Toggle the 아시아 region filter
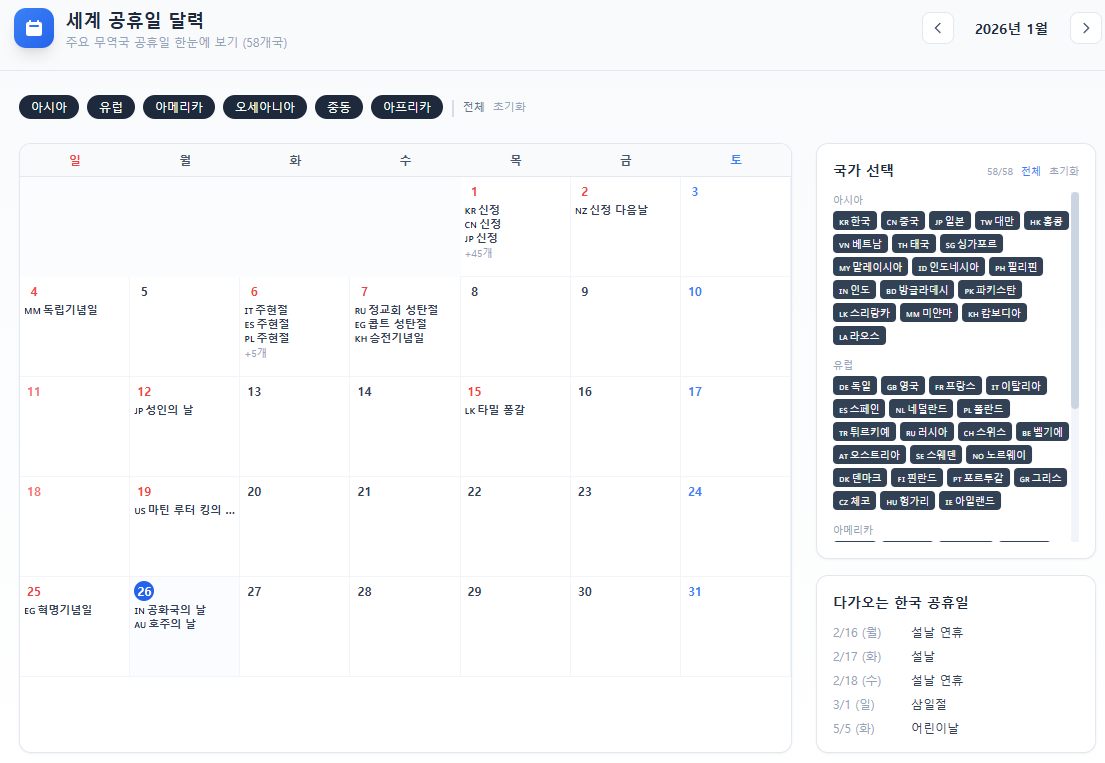 49,107
